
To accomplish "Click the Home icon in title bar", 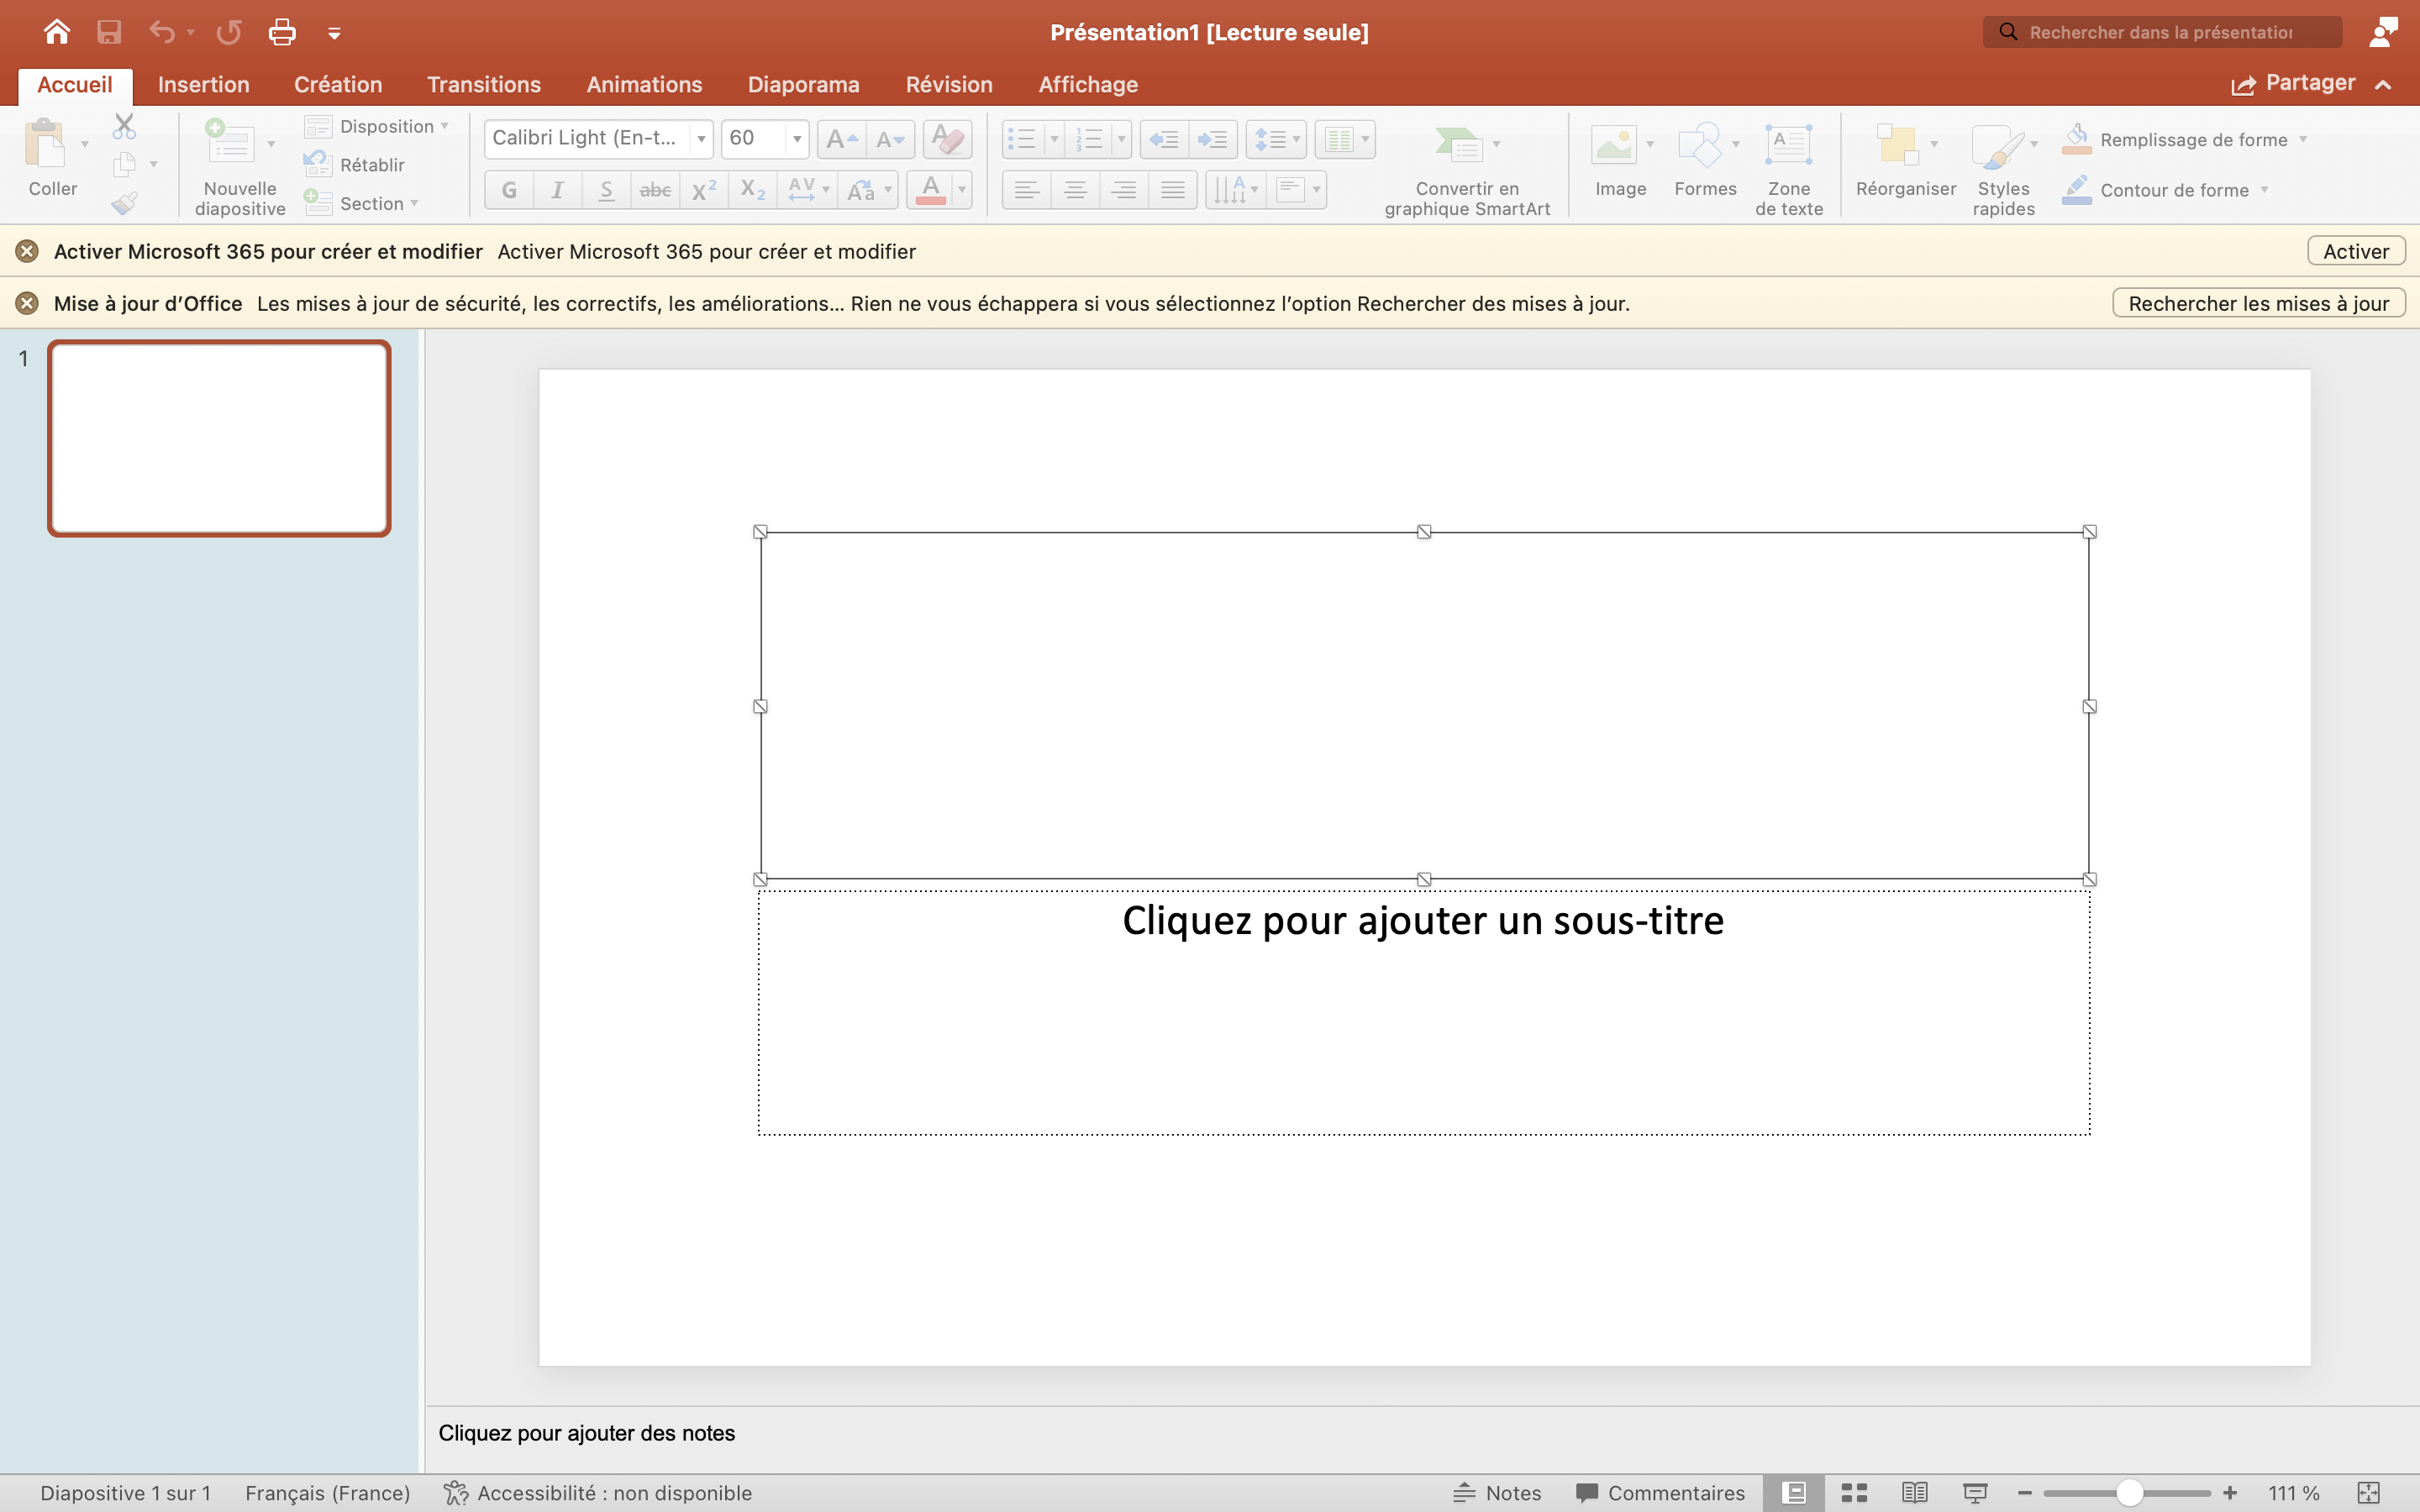I will (57, 32).
